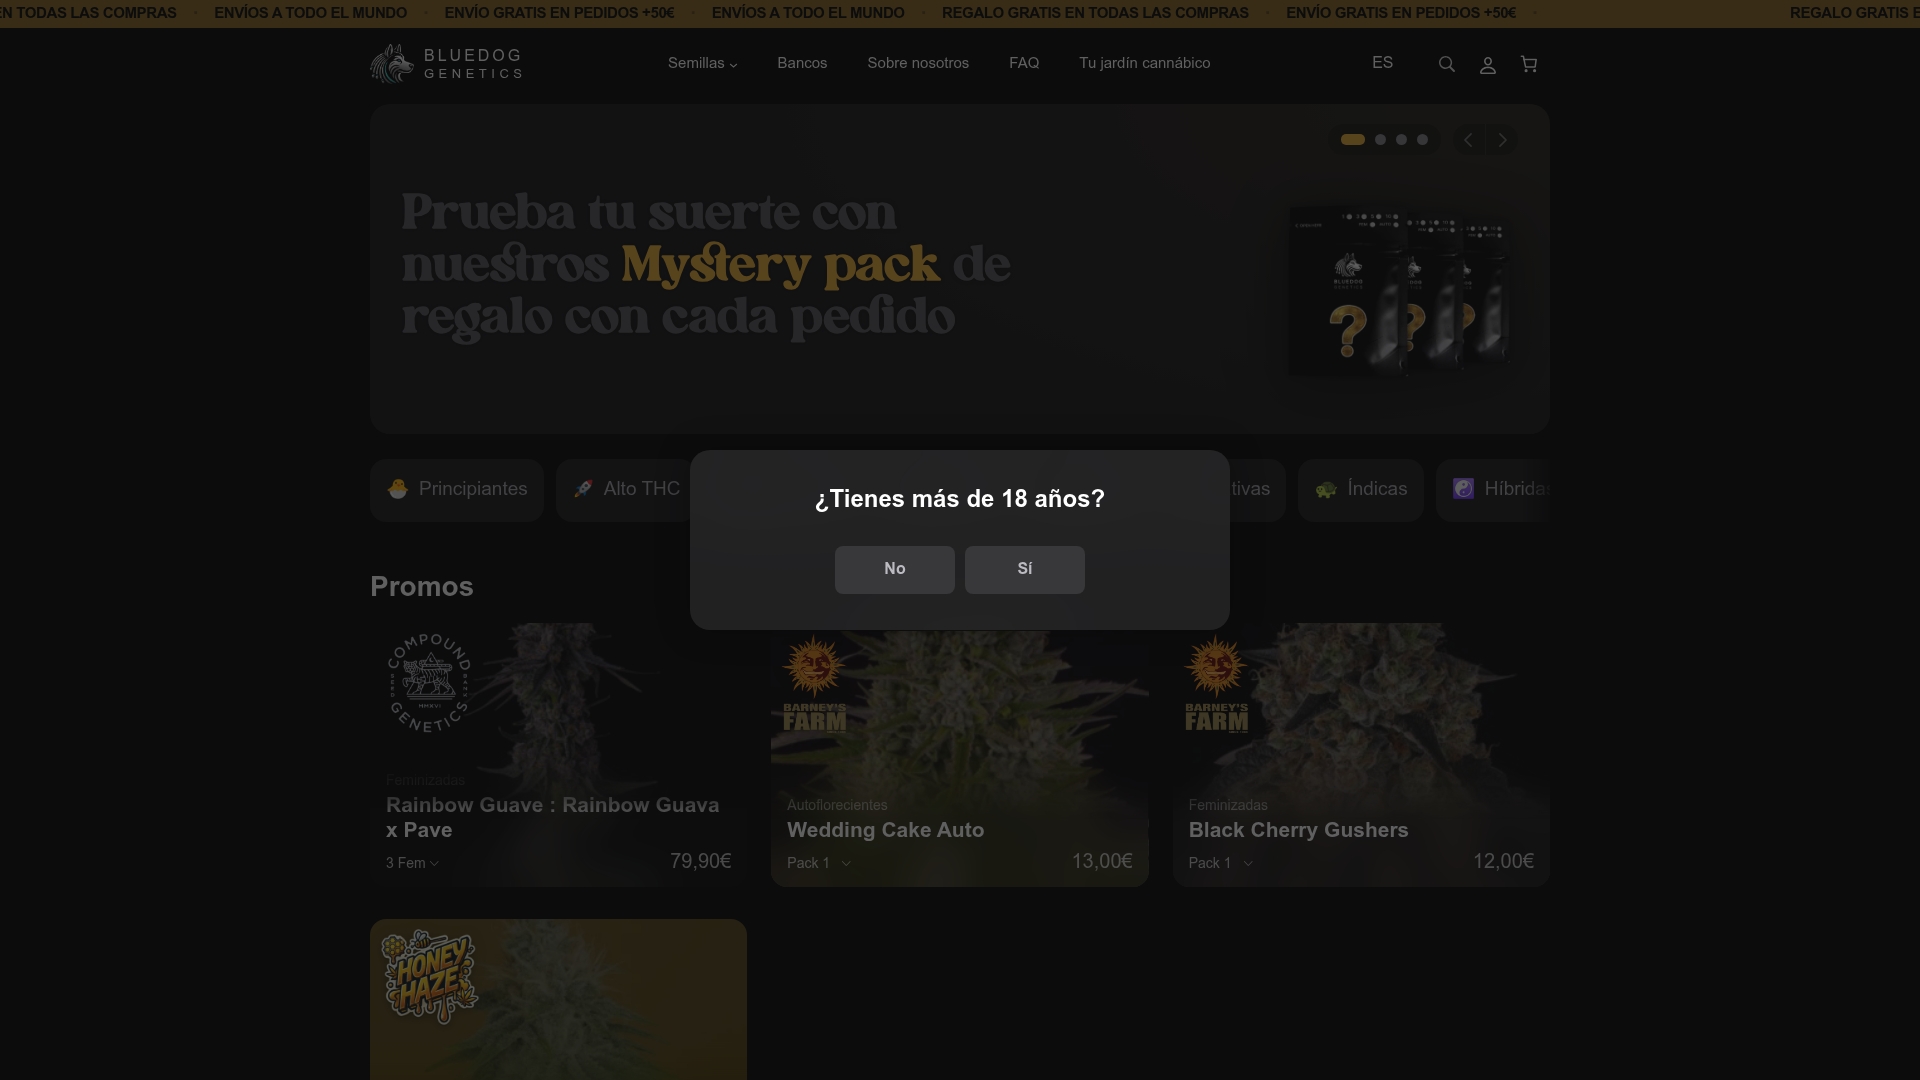Open the Bancos menu item

point(802,64)
